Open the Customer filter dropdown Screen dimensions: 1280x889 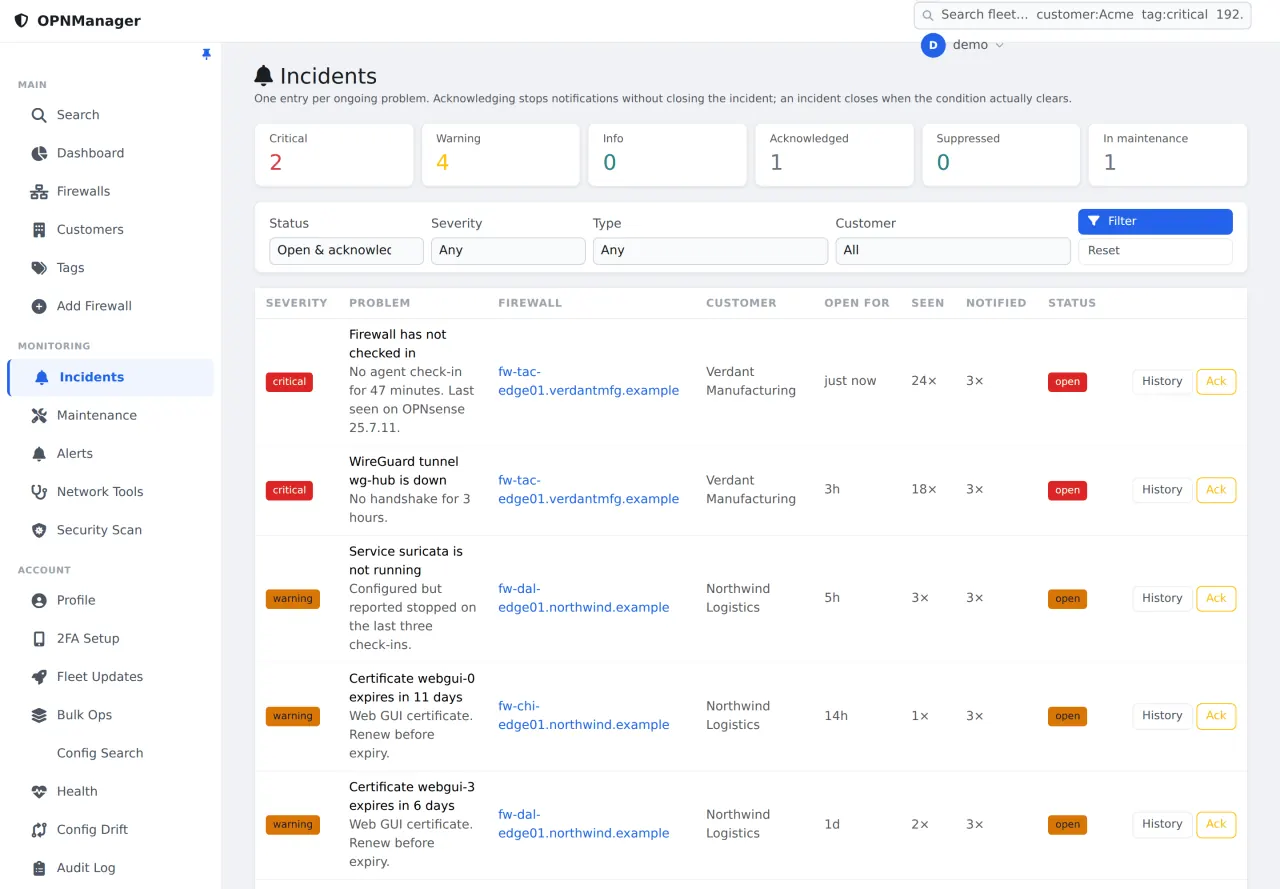pos(953,251)
